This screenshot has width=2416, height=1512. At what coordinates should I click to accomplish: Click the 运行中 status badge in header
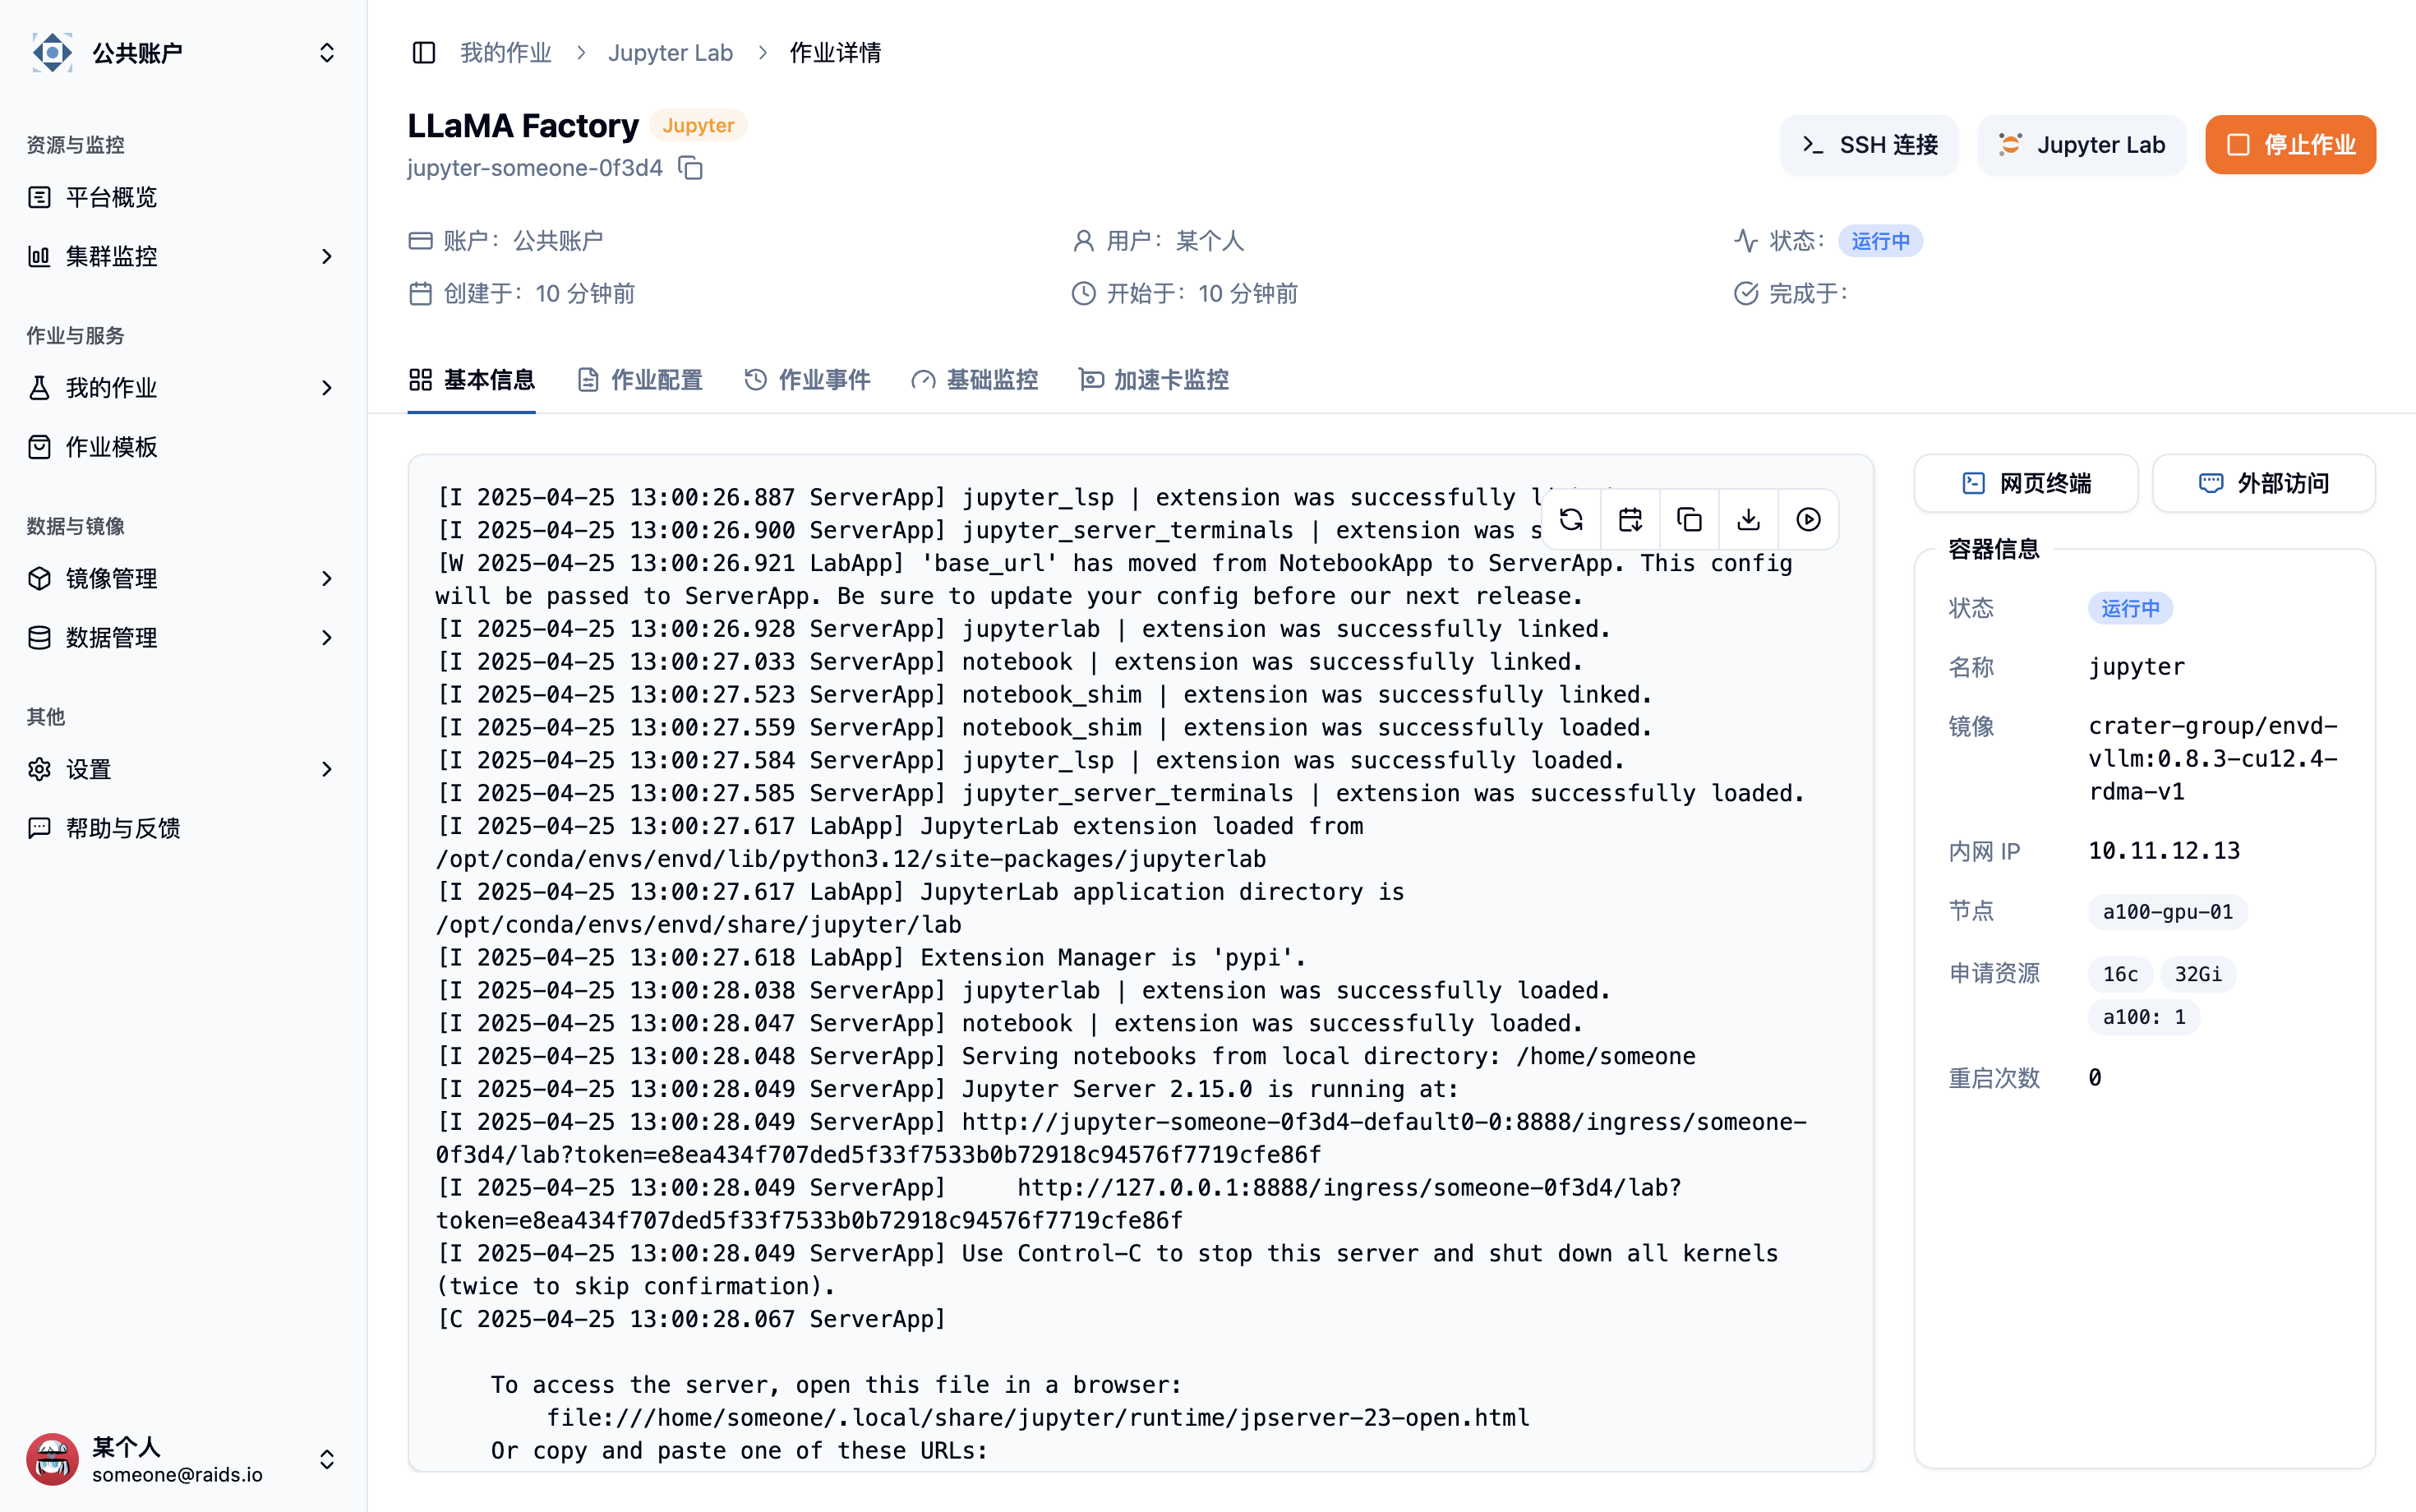(x=1880, y=241)
